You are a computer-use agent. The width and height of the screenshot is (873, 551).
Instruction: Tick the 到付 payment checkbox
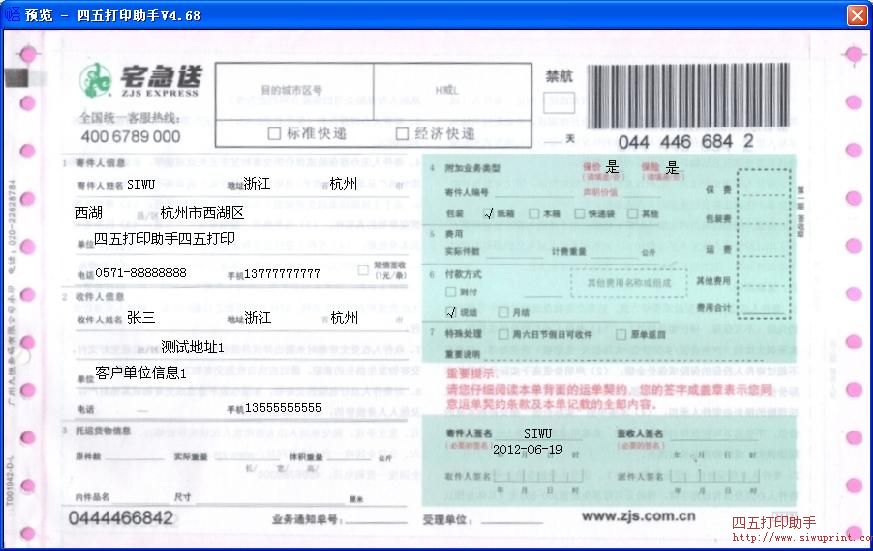450,292
